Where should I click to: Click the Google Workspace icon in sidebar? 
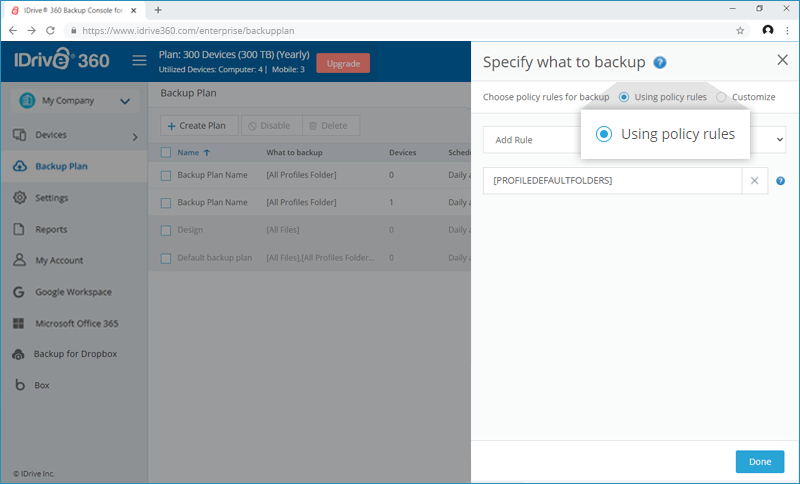tap(19, 292)
